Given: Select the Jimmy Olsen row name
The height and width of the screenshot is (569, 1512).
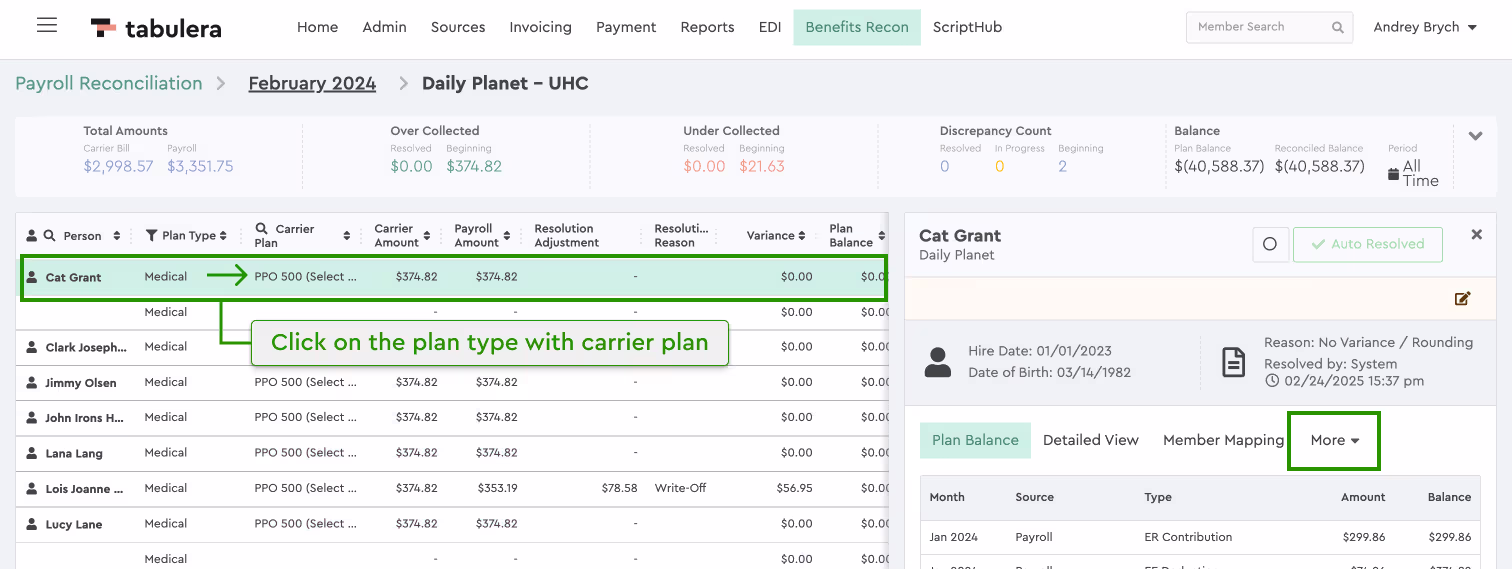Looking at the screenshot, I should pyautogui.click(x=81, y=382).
